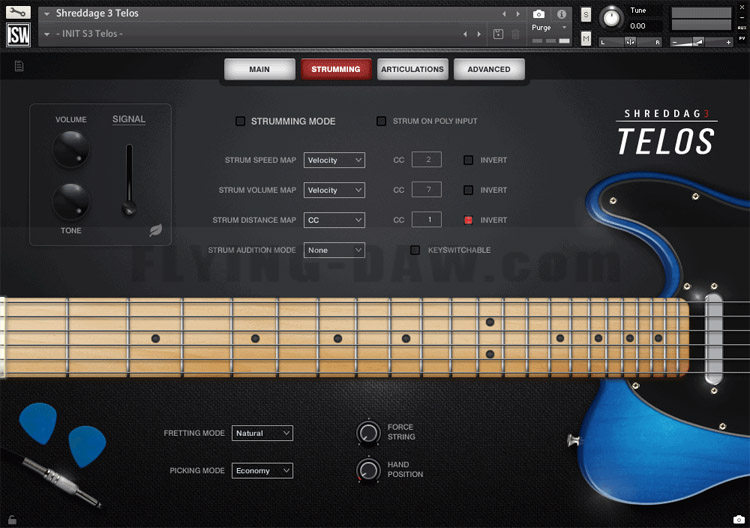The width and height of the screenshot is (750, 528).
Task: Click the Hand Position knob
Action: (x=368, y=470)
